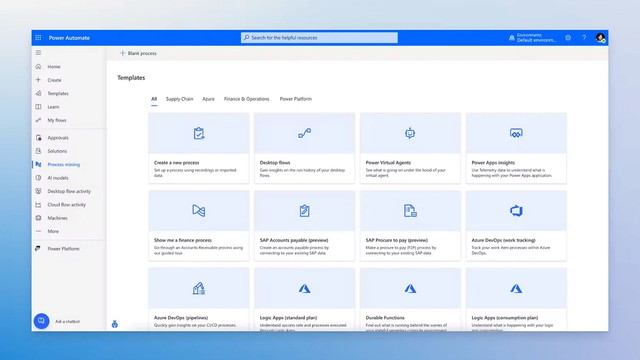Click the Ask a chatbot label
640x360 pixels.
(x=67, y=322)
